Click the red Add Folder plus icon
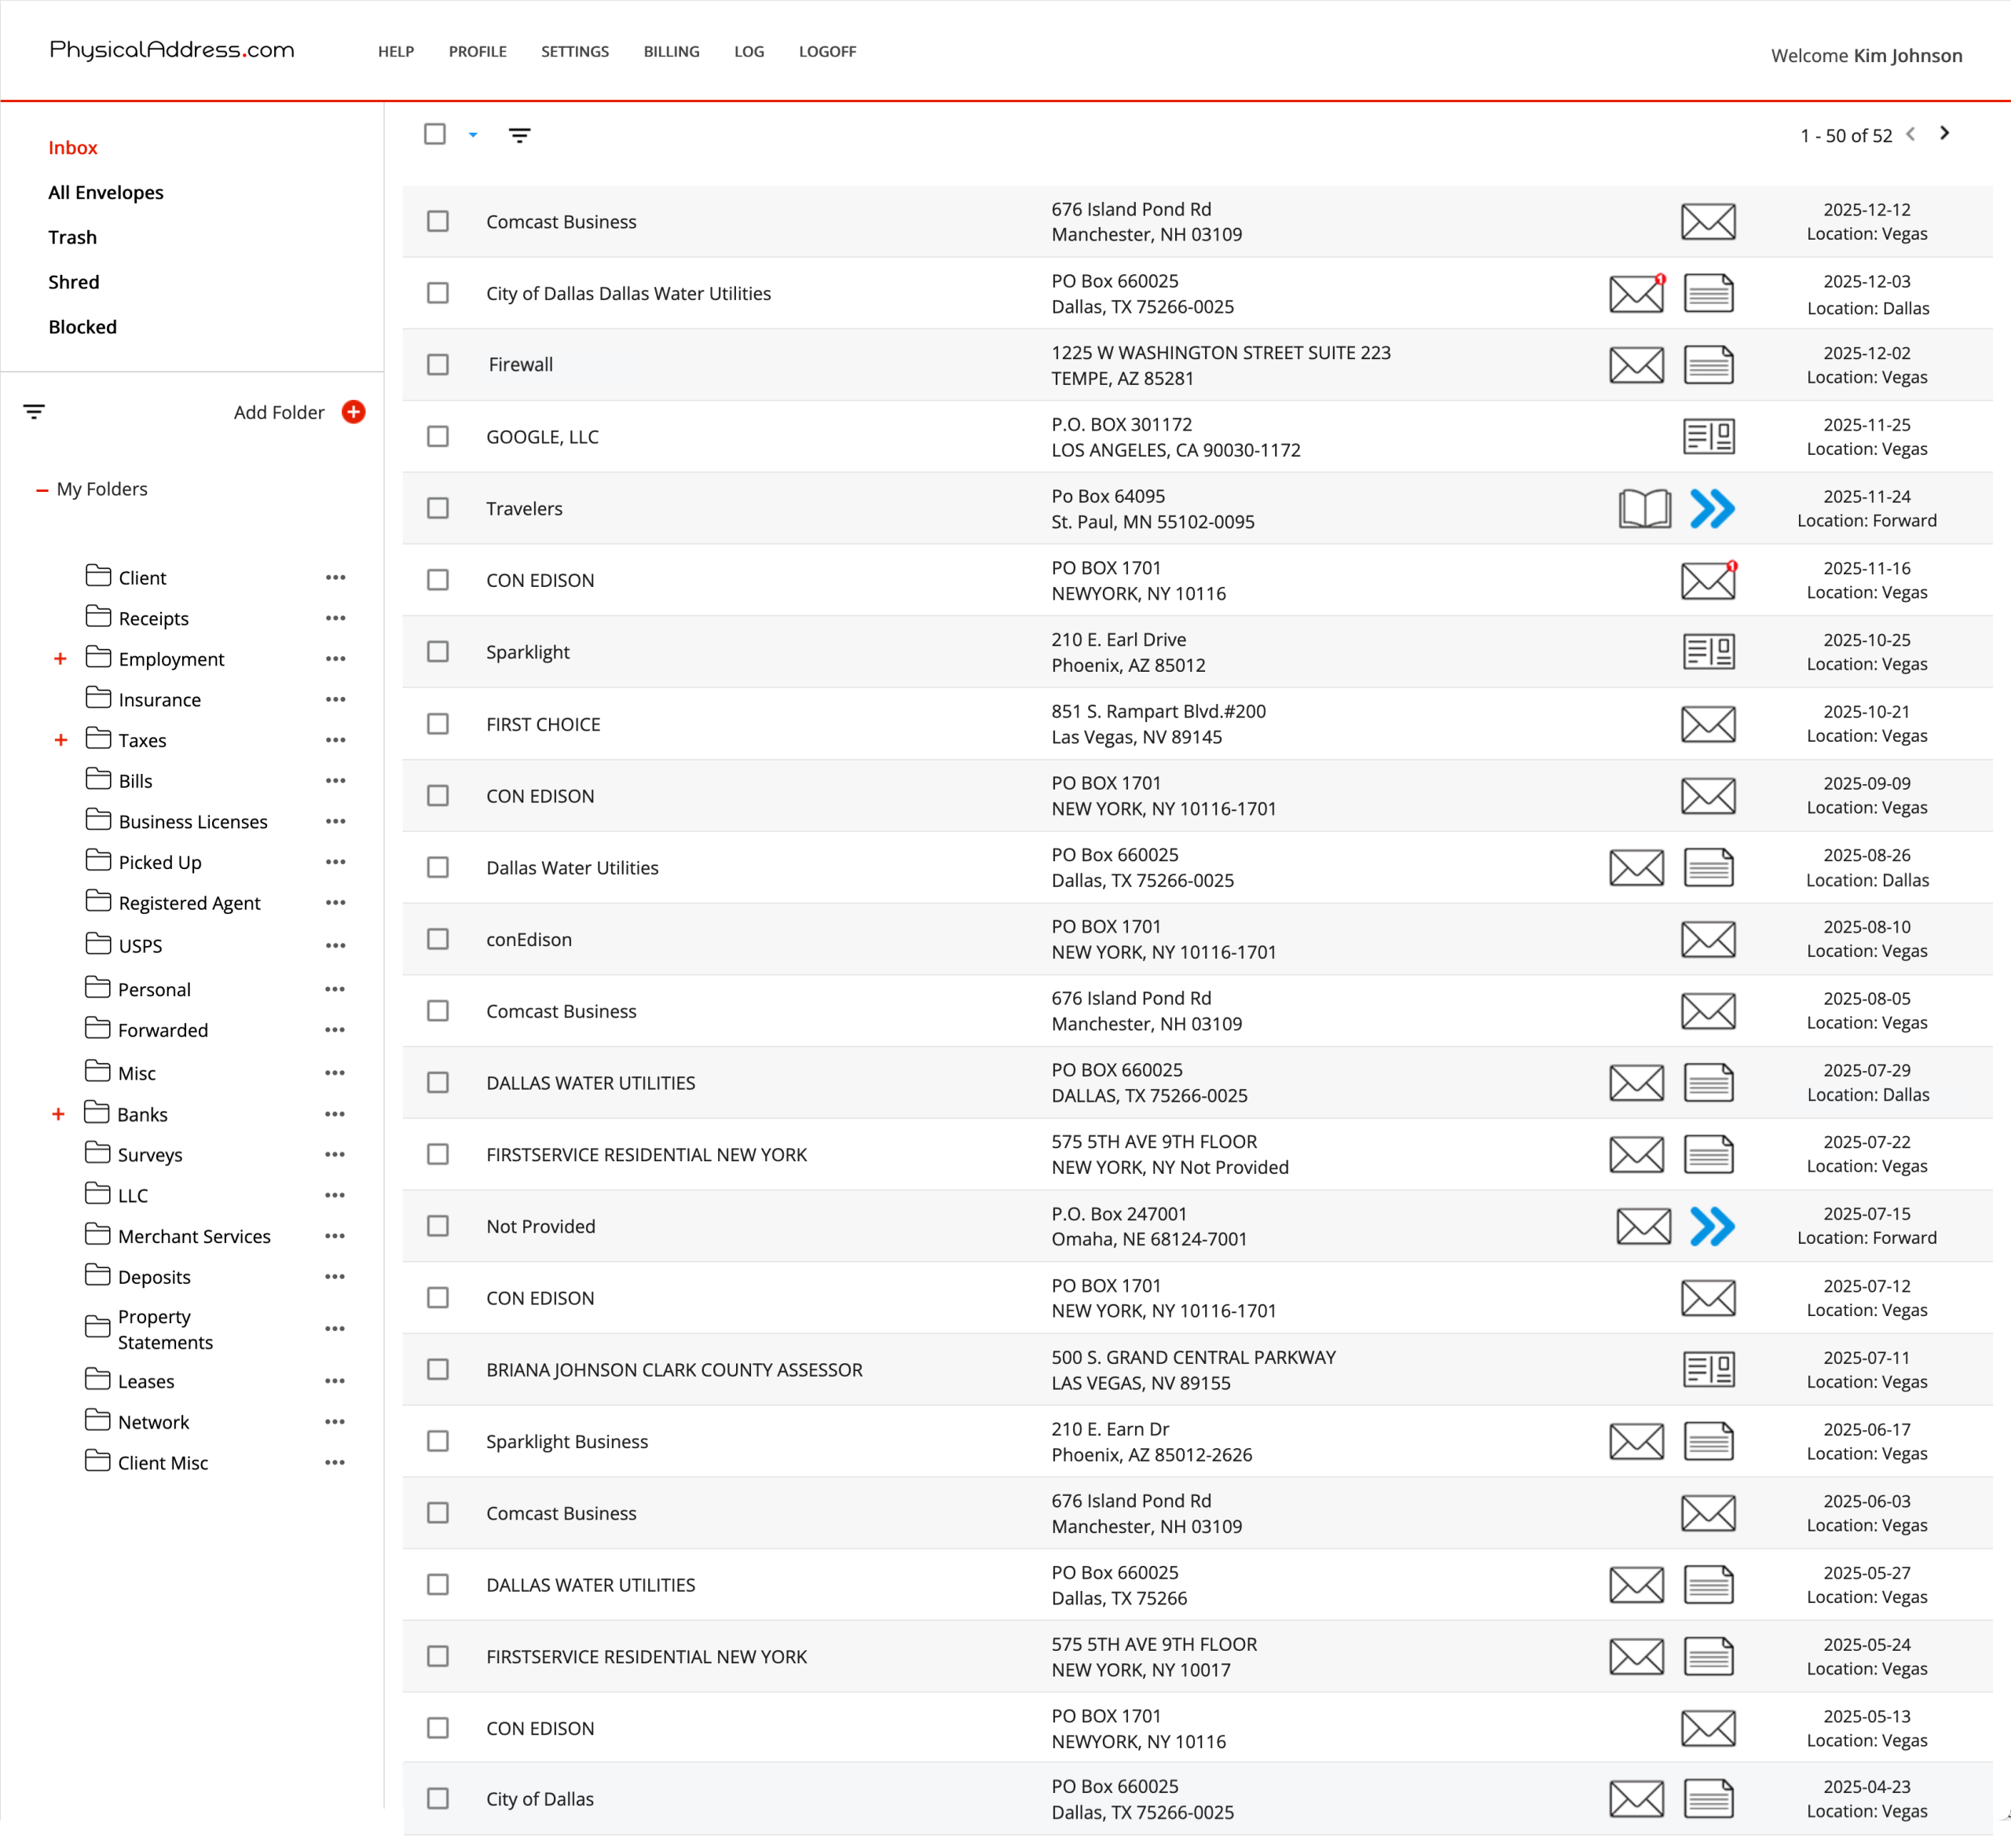2011x1848 pixels. click(353, 412)
